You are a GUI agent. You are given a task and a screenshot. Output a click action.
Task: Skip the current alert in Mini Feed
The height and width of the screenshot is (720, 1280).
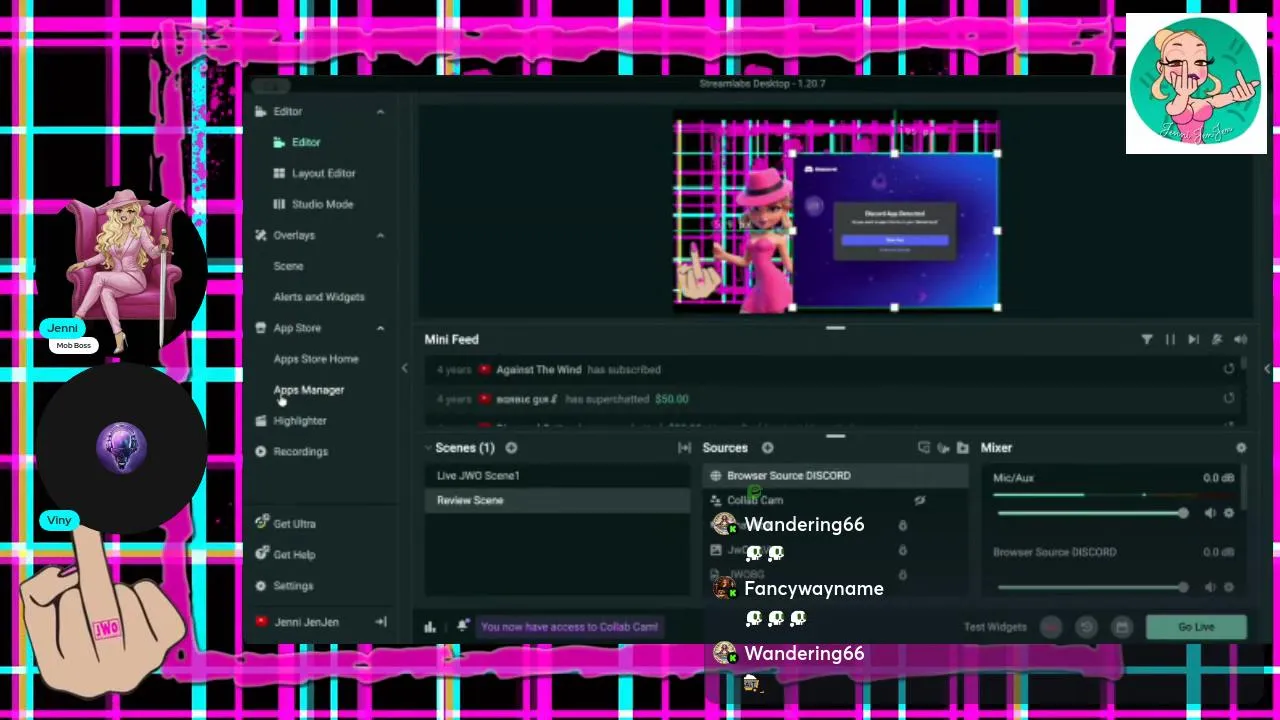[x=1193, y=340]
